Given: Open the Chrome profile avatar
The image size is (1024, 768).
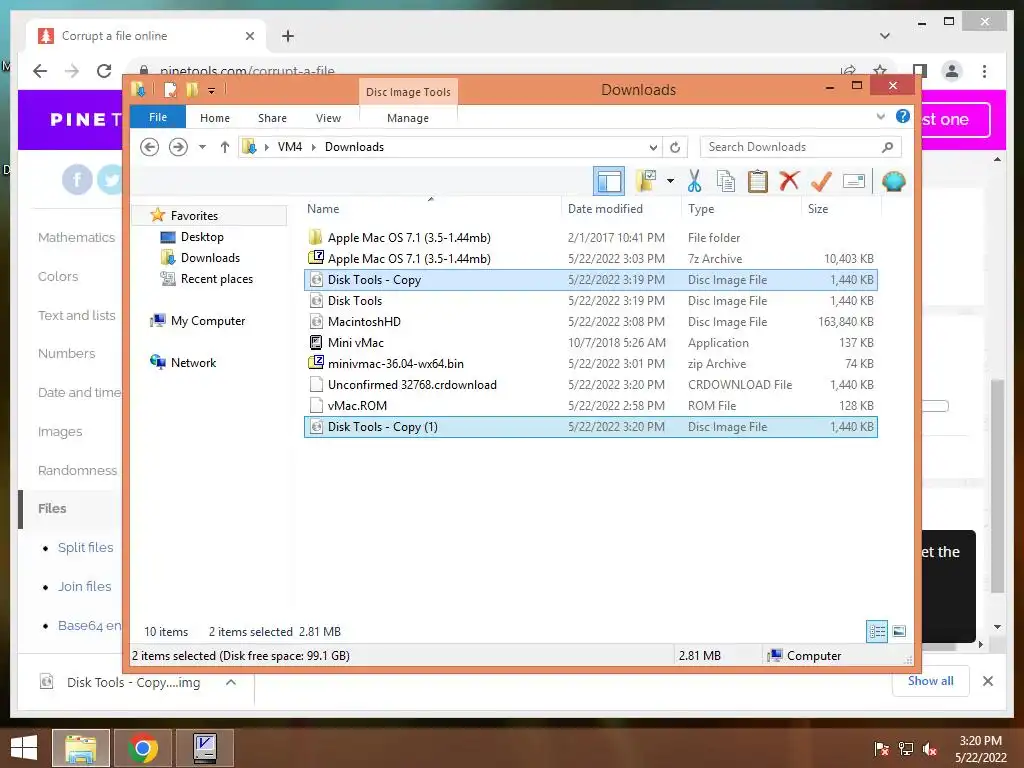Looking at the screenshot, I should coord(952,71).
